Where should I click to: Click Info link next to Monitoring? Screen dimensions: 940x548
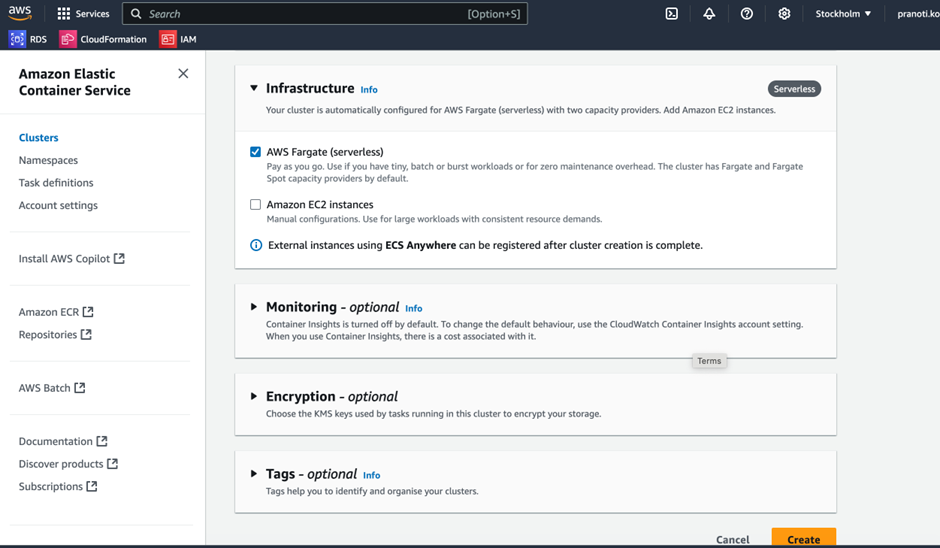click(x=414, y=308)
